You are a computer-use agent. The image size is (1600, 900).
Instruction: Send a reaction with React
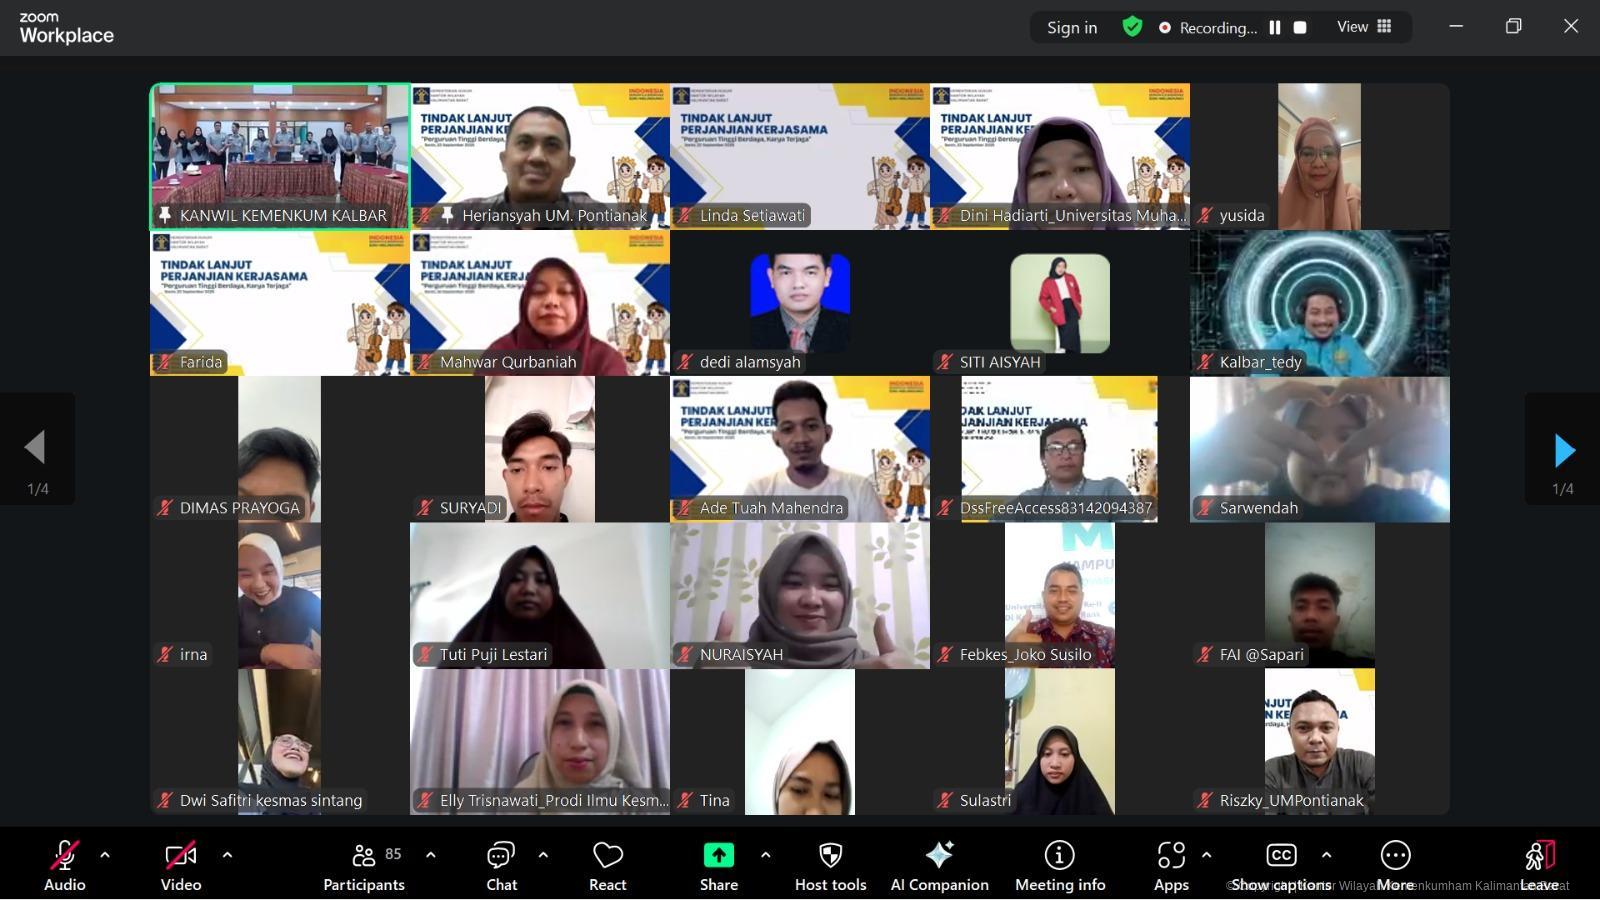607,862
